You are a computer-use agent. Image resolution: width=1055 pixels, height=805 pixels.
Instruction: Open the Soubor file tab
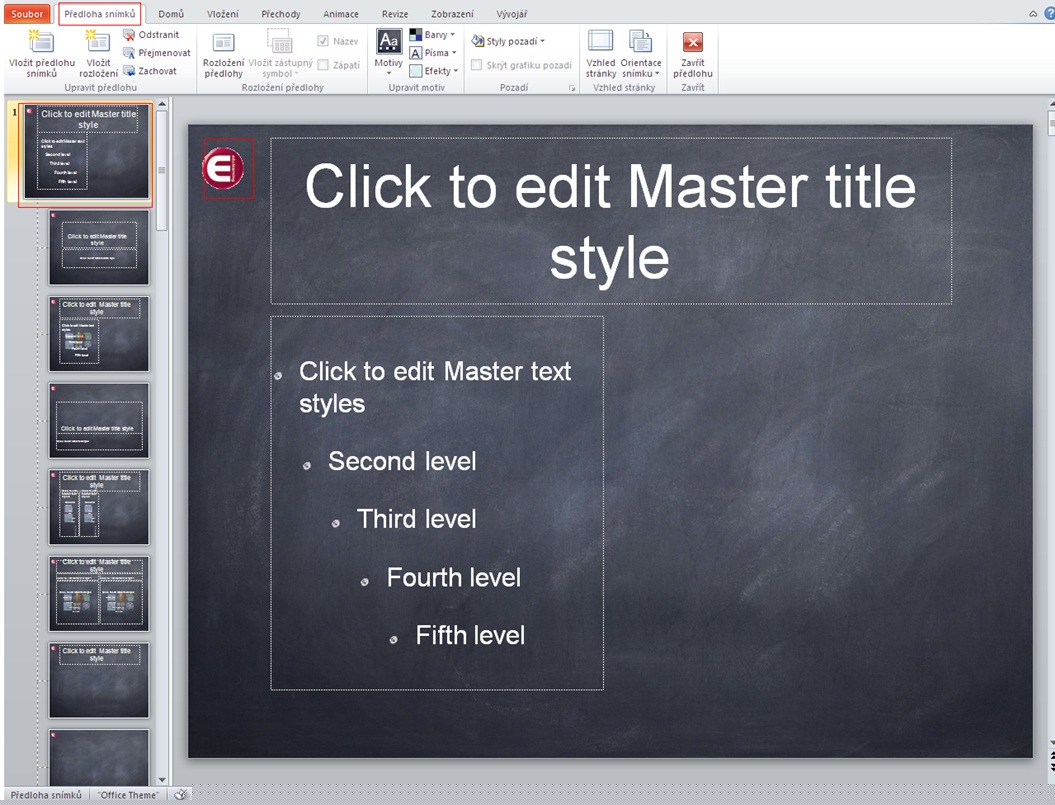click(x=27, y=13)
